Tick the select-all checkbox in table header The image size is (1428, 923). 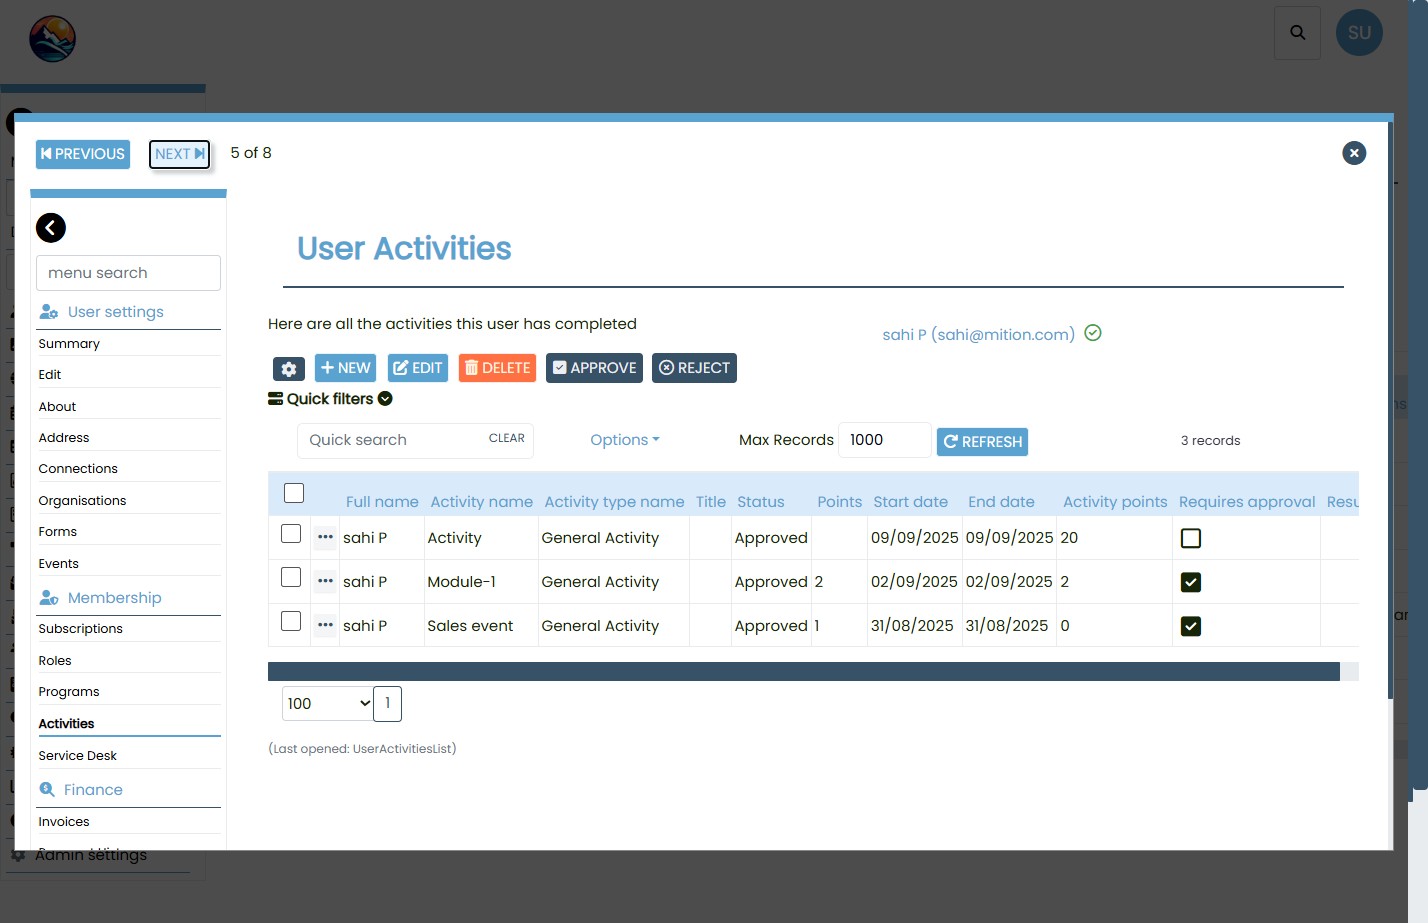click(294, 493)
